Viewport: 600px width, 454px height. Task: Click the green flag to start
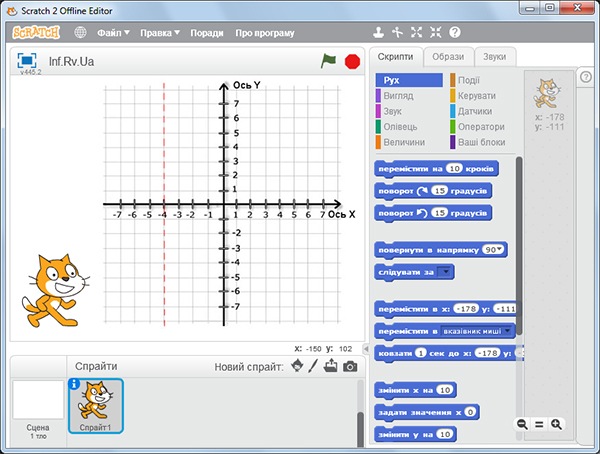(x=329, y=61)
